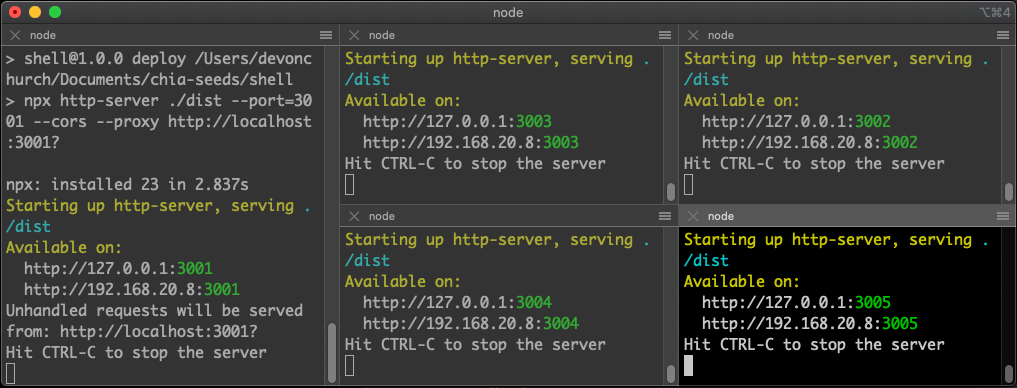
Task: Click "Hit CTRL-C" line in port 3002 pane
Action: (815, 163)
